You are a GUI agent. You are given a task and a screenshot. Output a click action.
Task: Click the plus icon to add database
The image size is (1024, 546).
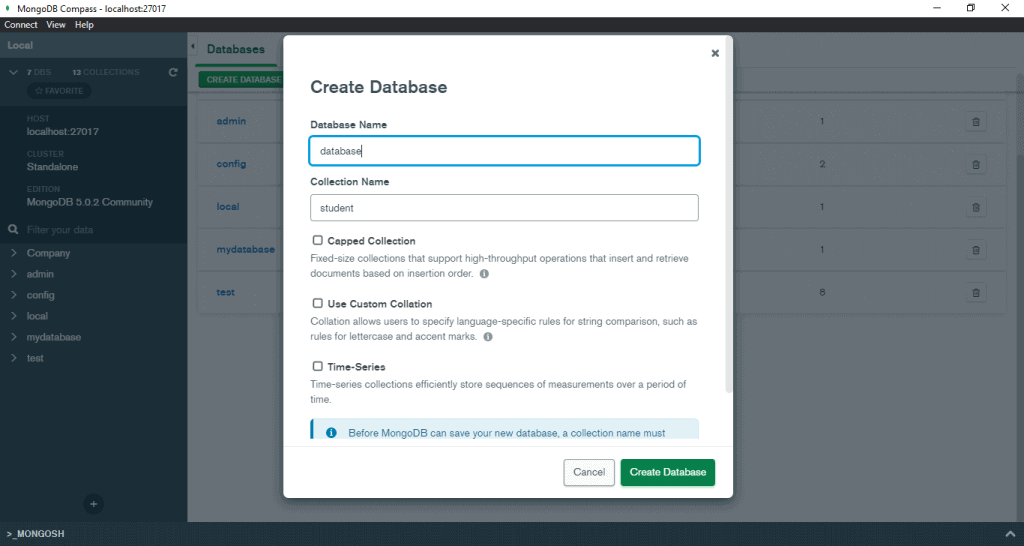(x=93, y=504)
